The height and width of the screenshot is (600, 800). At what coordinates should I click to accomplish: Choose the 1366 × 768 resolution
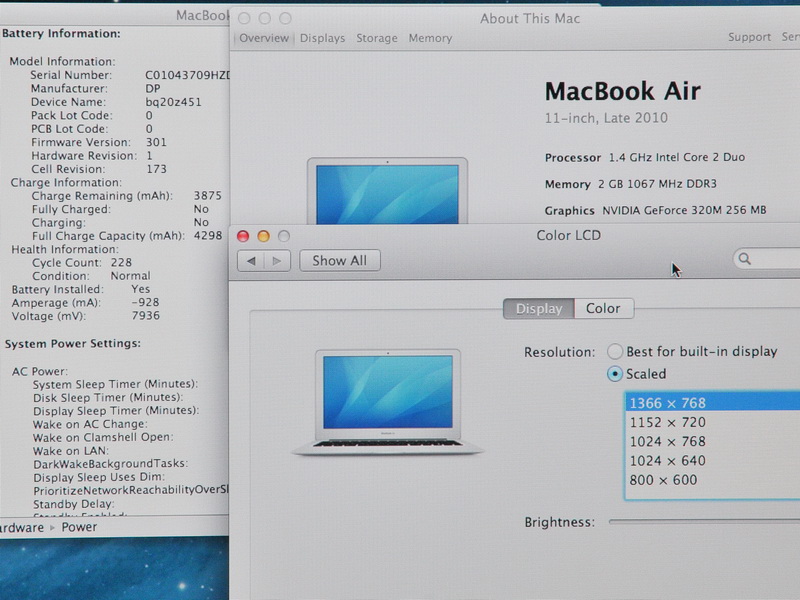point(713,403)
